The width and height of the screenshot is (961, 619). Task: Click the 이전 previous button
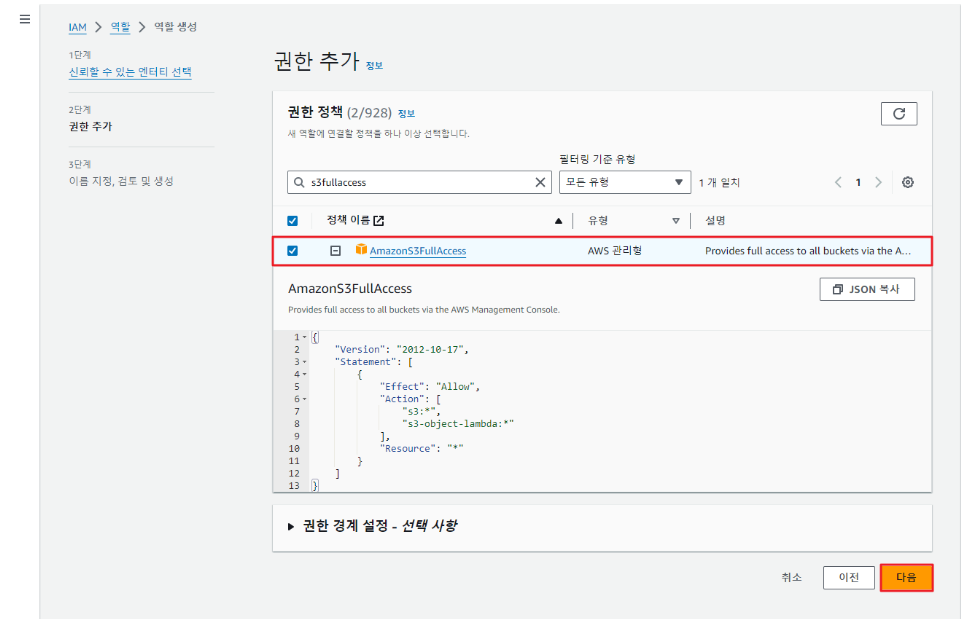pyautogui.click(x=848, y=577)
